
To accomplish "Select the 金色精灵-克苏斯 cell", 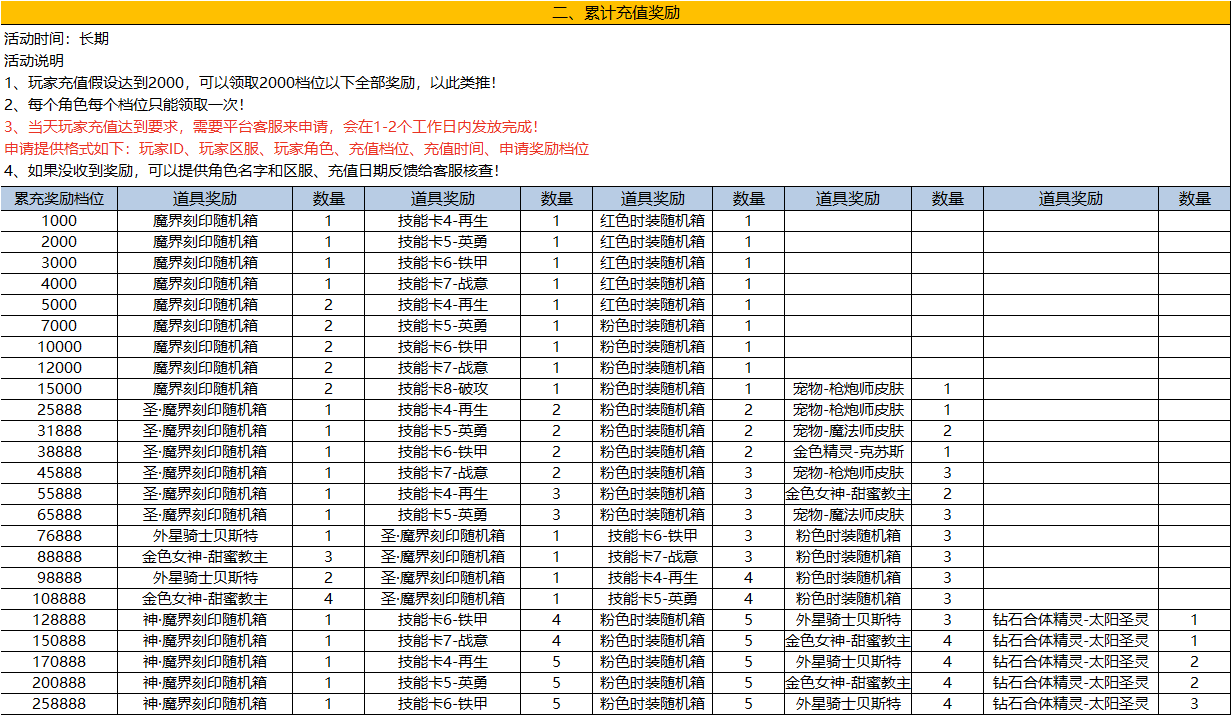I will (847, 451).
